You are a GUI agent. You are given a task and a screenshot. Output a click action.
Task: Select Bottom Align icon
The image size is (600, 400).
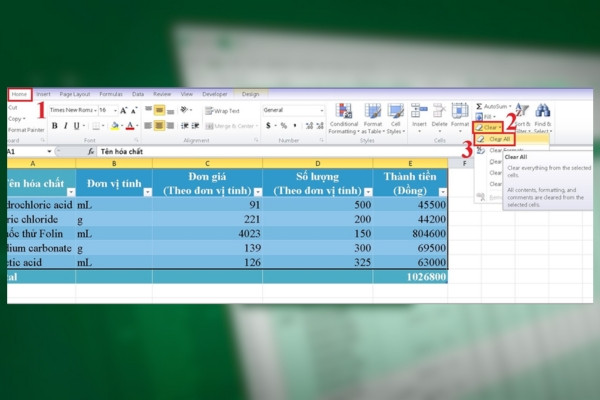(171, 111)
